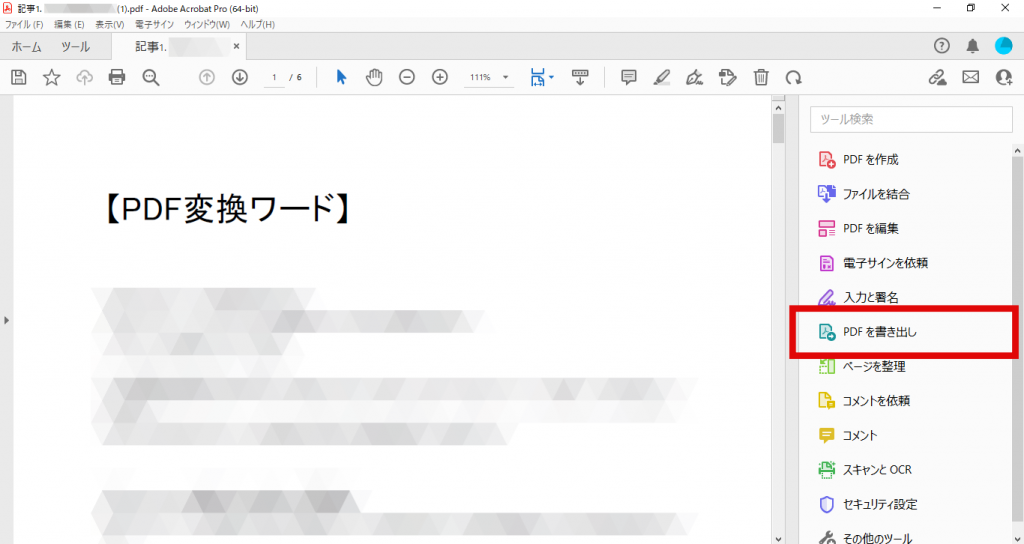The height and width of the screenshot is (544, 1024).
Task: Select the arrow selection tool
Action: pos(341,78)
